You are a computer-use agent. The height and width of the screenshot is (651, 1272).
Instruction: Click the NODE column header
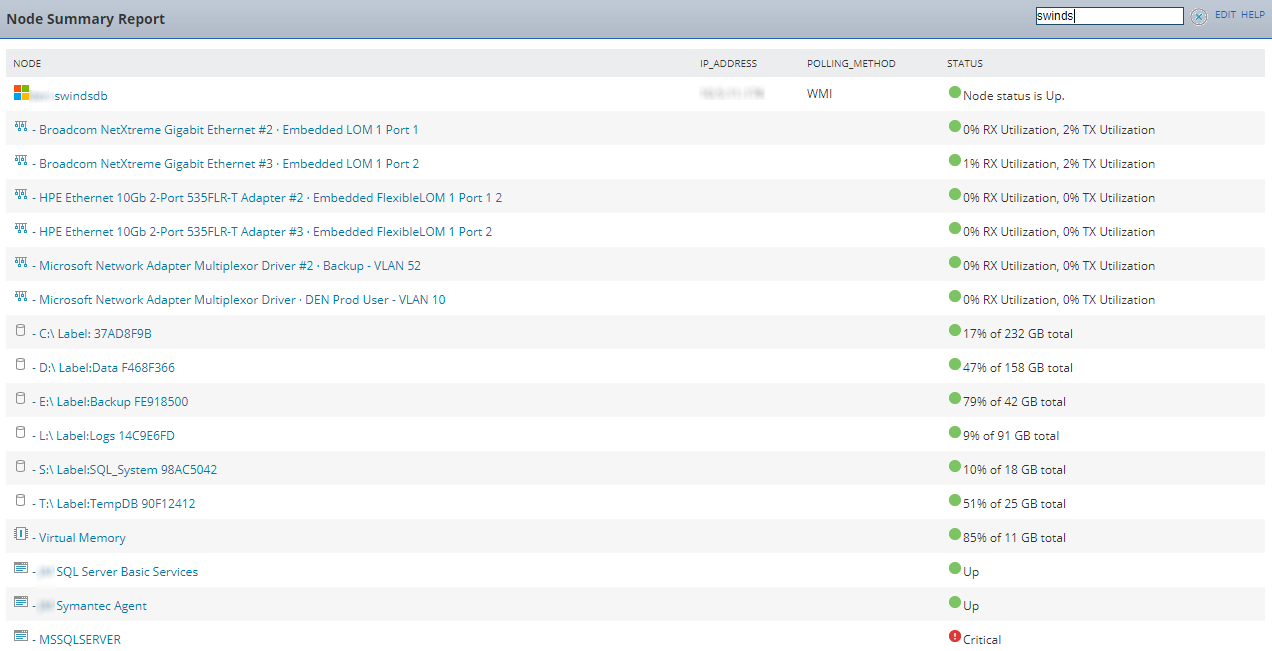click(x=27, y=64)
